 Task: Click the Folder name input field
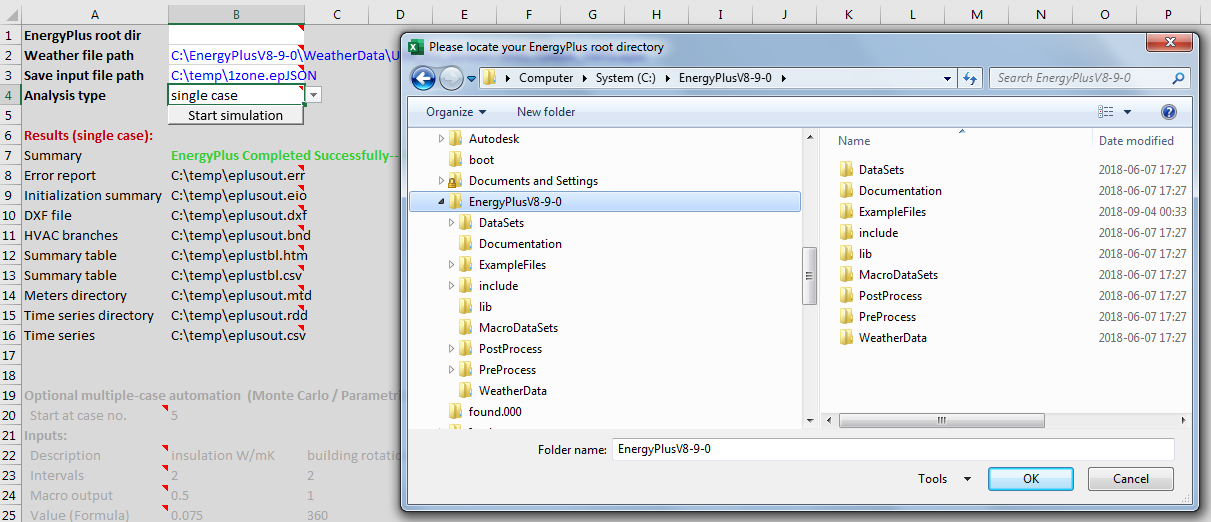[892, 449]
